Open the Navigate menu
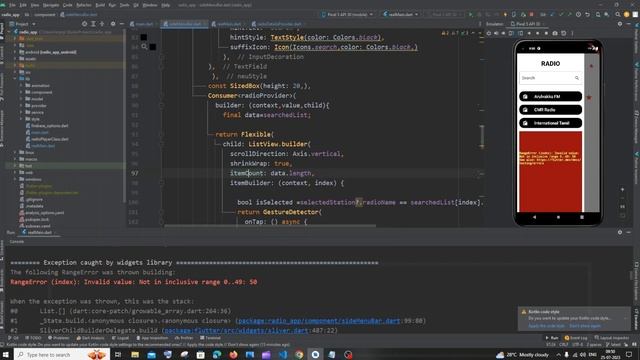 coord(51,5)
